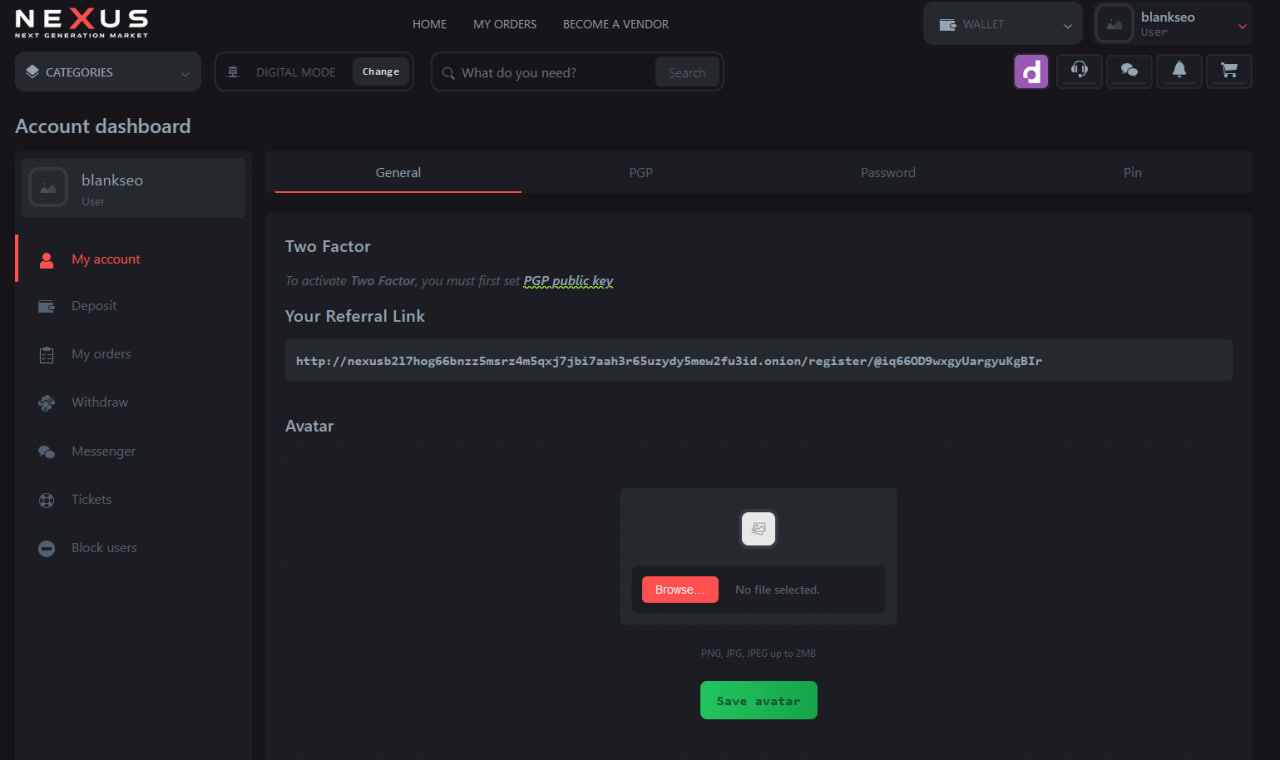This screenshot has height=760, width=1280.
Task: Open the chat bubbles icon in the header
Action: point(1129,70)
